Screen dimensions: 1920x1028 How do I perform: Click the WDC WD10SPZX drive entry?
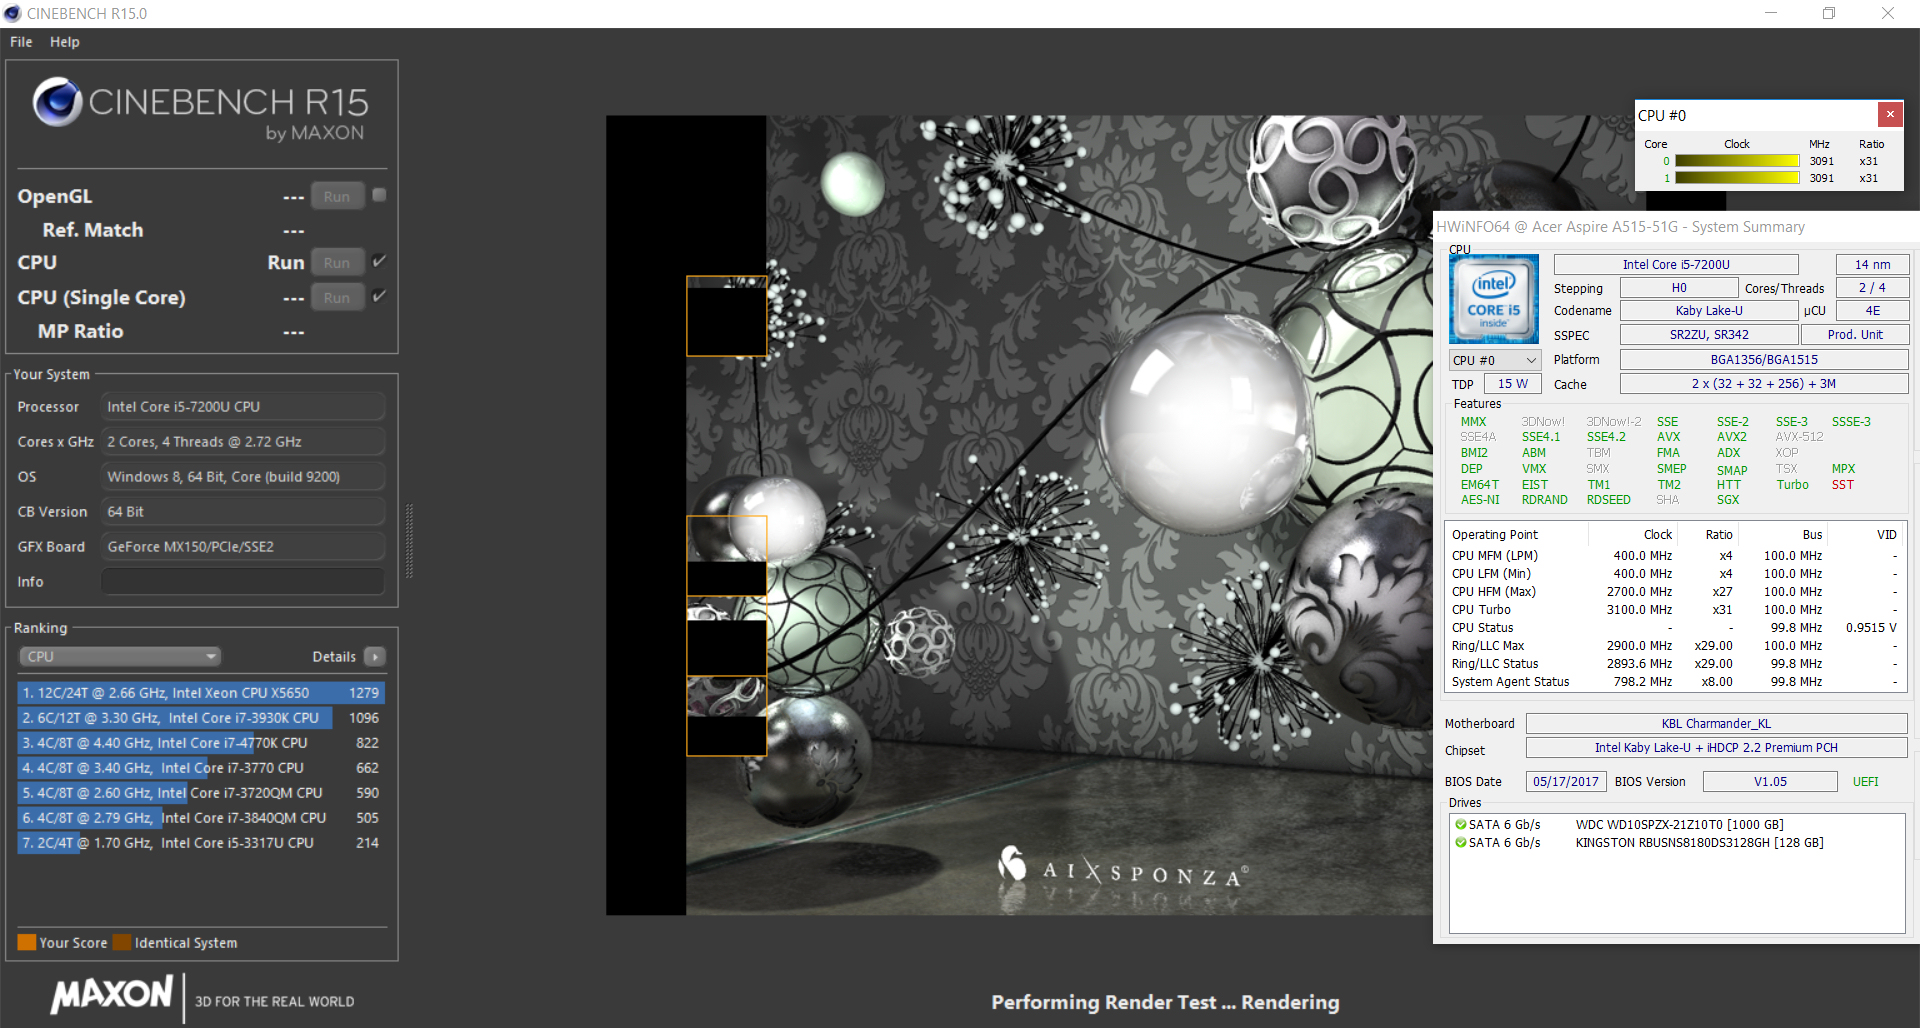pos(1679,825)
